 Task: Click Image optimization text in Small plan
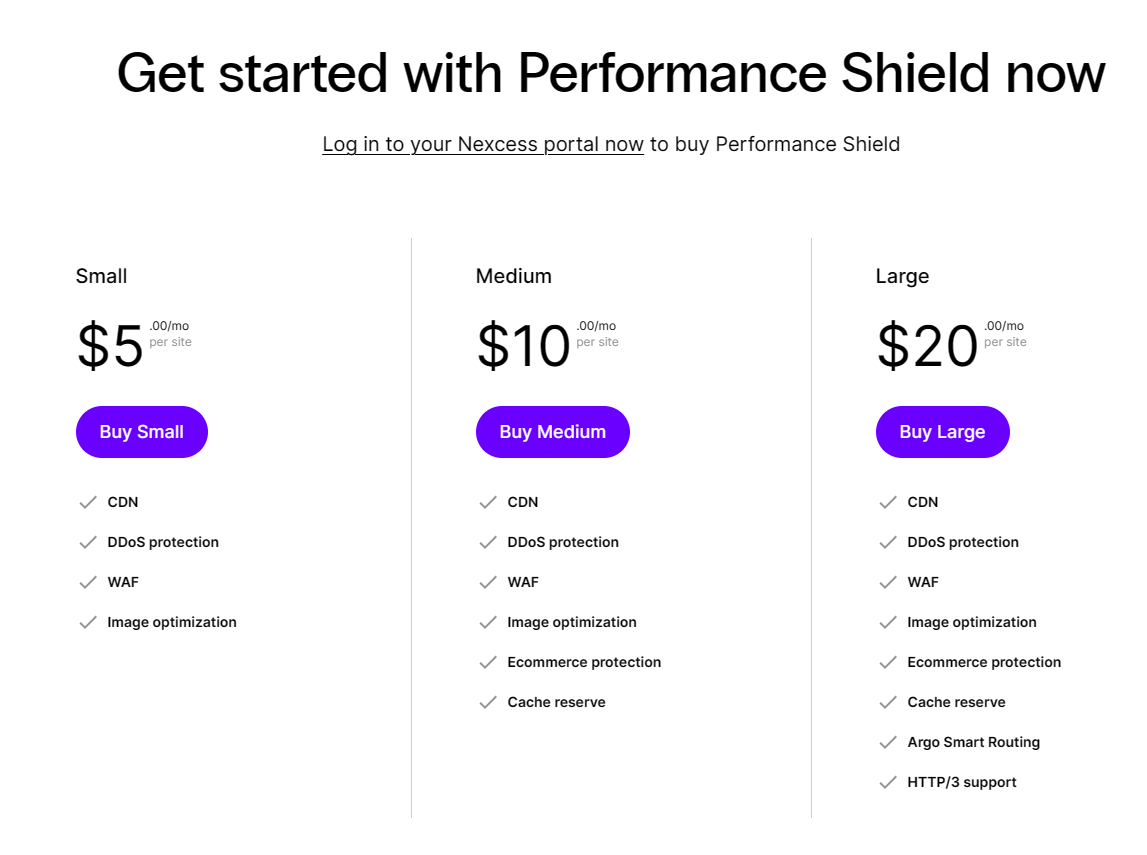tap(172, 622)
